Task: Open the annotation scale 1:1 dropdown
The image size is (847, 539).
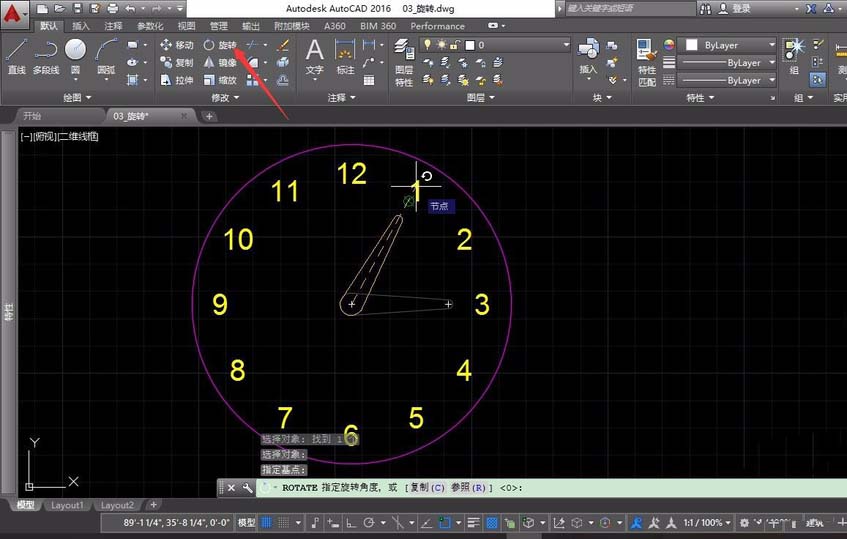Action: 707,523
